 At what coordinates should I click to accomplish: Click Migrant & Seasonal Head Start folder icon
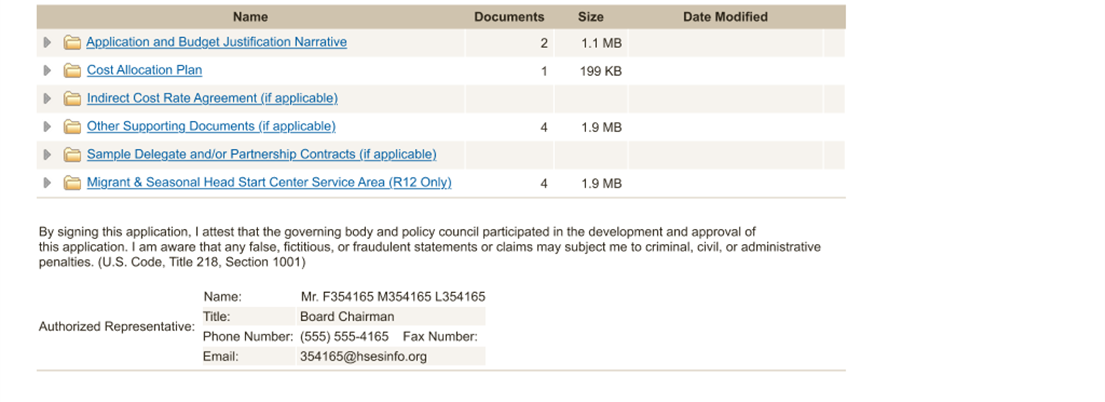pos(72,183)
